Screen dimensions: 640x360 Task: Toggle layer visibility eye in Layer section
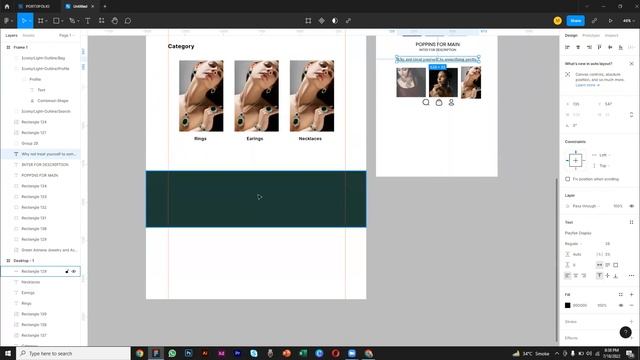coord(631,206)
